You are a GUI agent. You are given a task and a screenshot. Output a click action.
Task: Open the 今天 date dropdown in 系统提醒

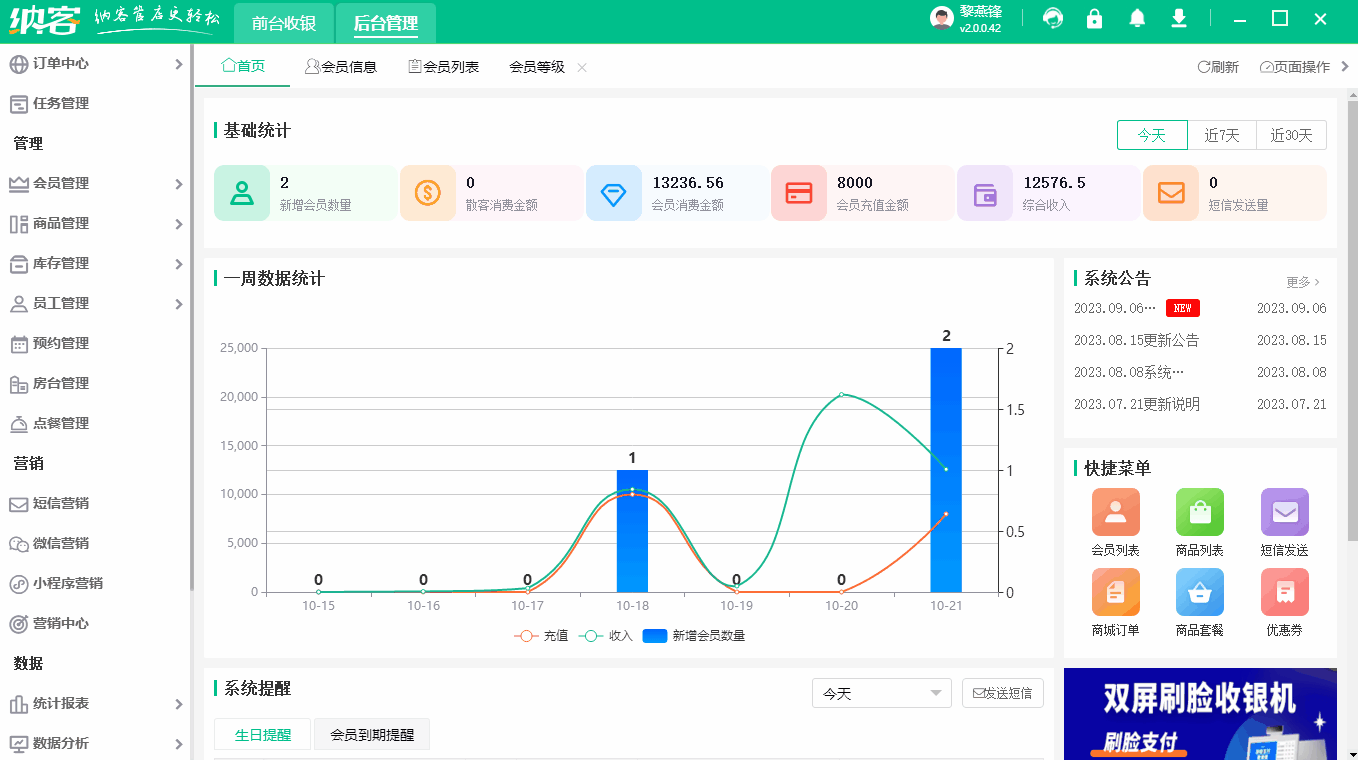881,692
